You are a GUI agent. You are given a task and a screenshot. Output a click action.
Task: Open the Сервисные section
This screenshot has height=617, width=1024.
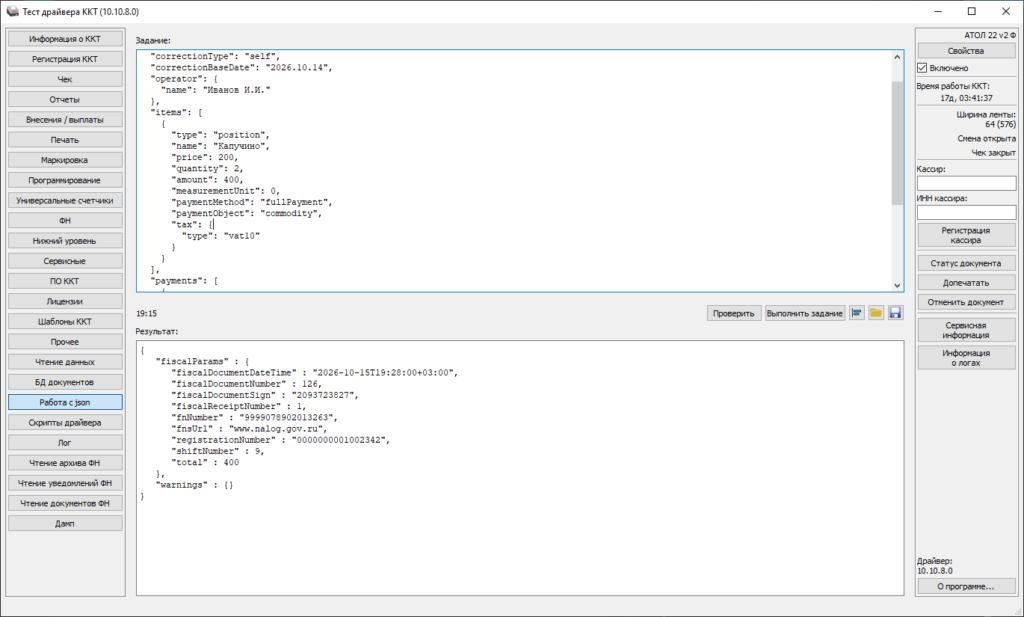pyautogui.click(x=65, y=262)
